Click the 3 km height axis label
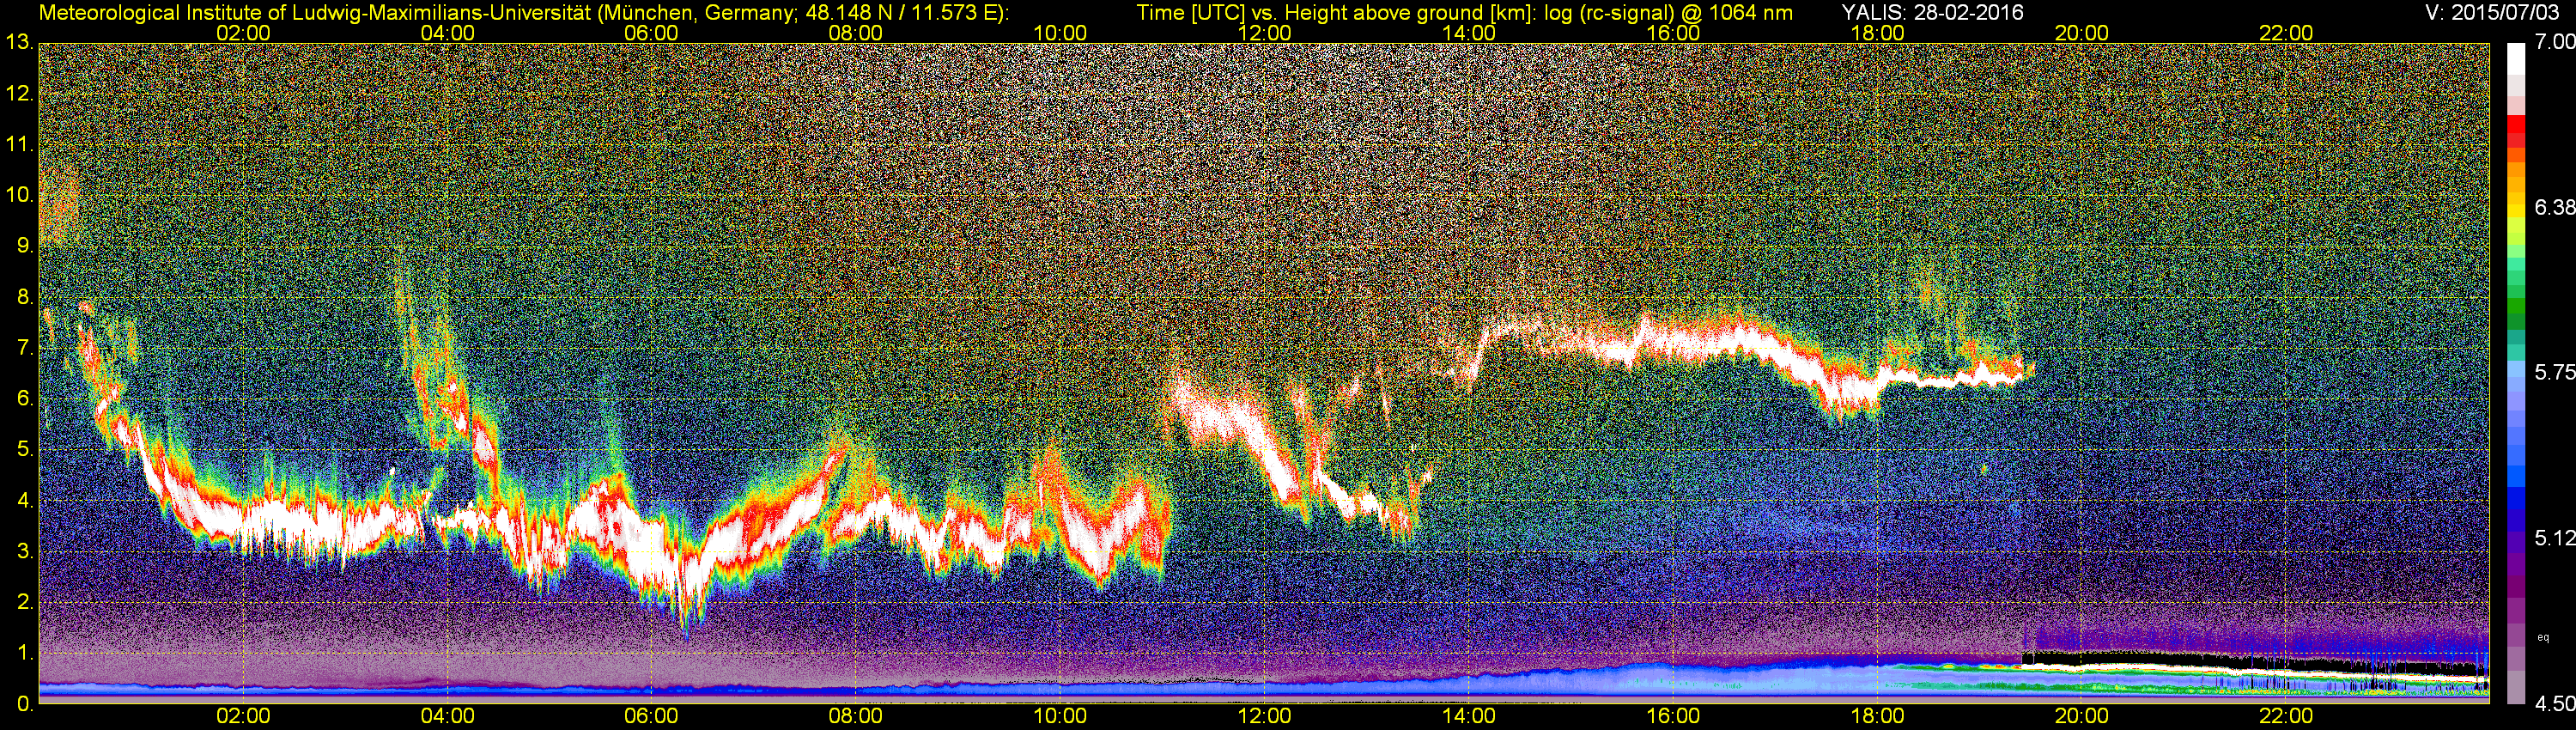This screenshot has width=2576, height=730. tap(24, 552)
